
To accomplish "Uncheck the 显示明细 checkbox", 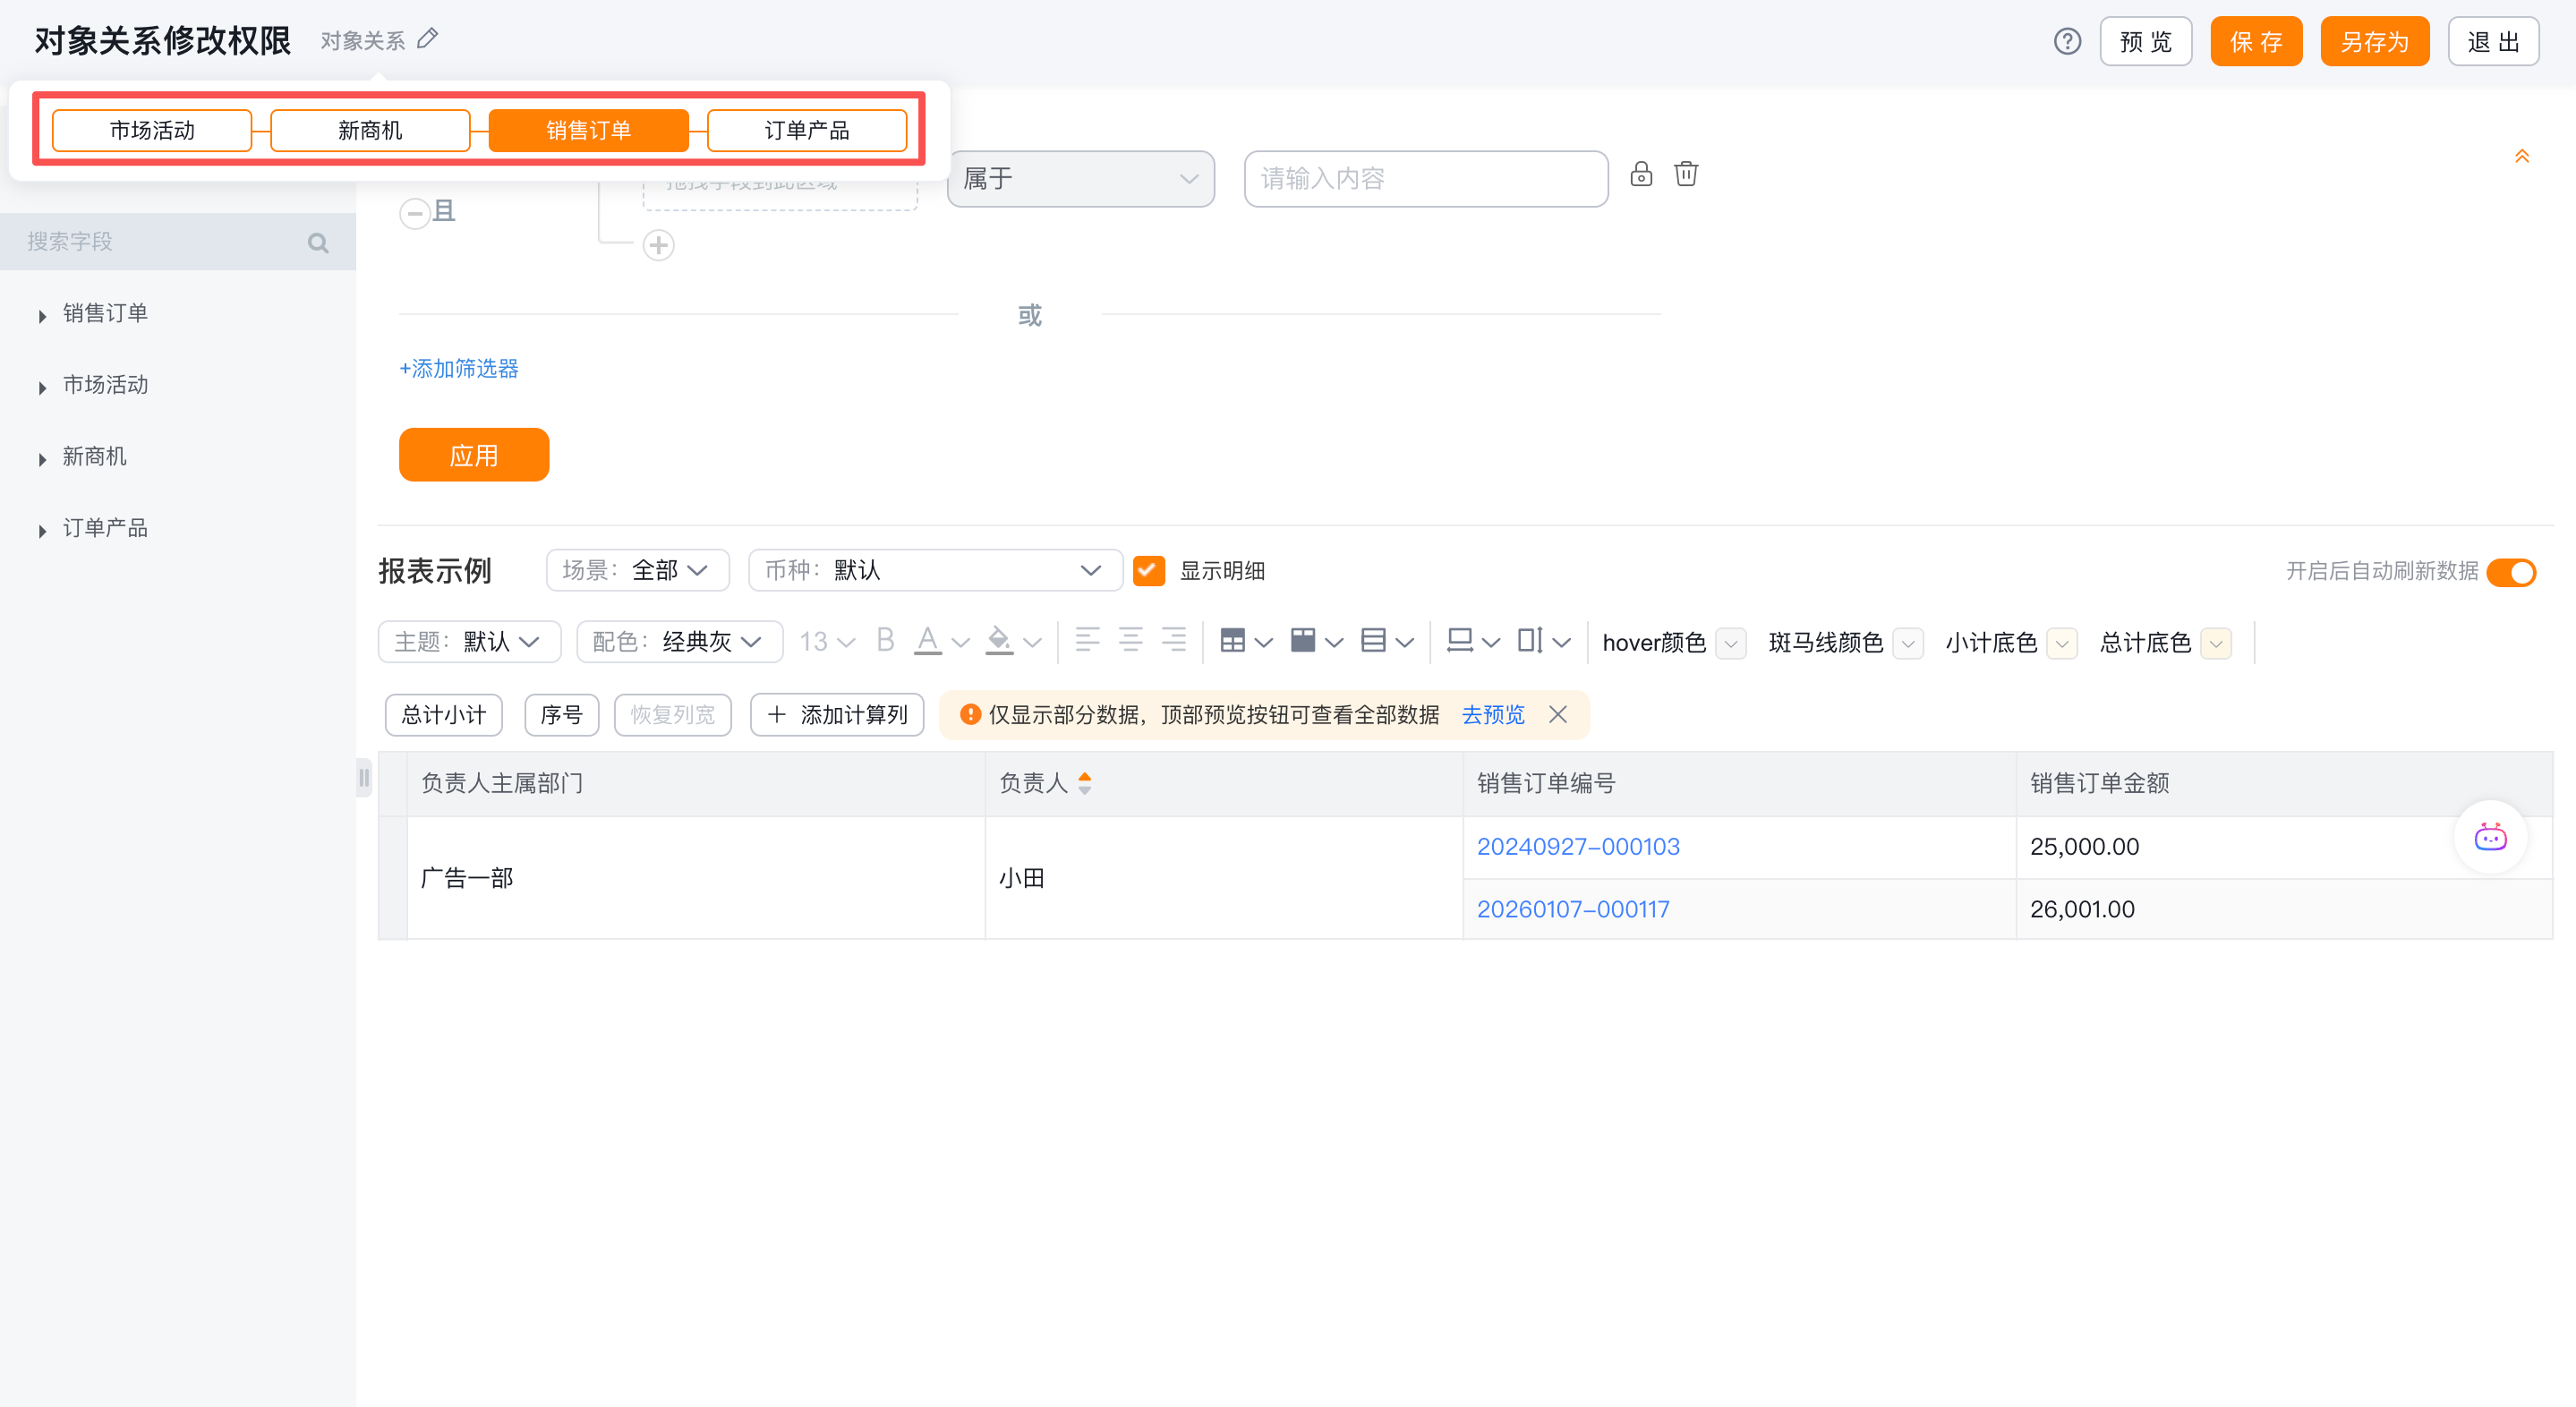I will coord(1149,571).
